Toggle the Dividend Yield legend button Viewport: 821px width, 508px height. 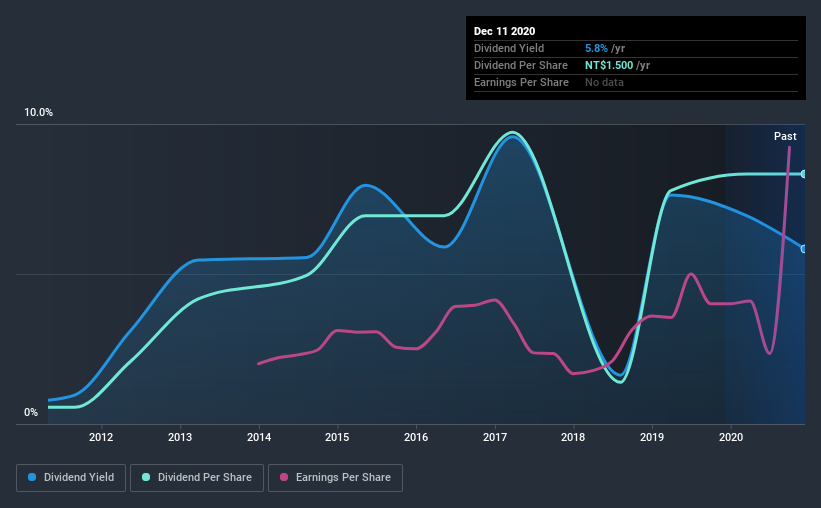[71, 478]
